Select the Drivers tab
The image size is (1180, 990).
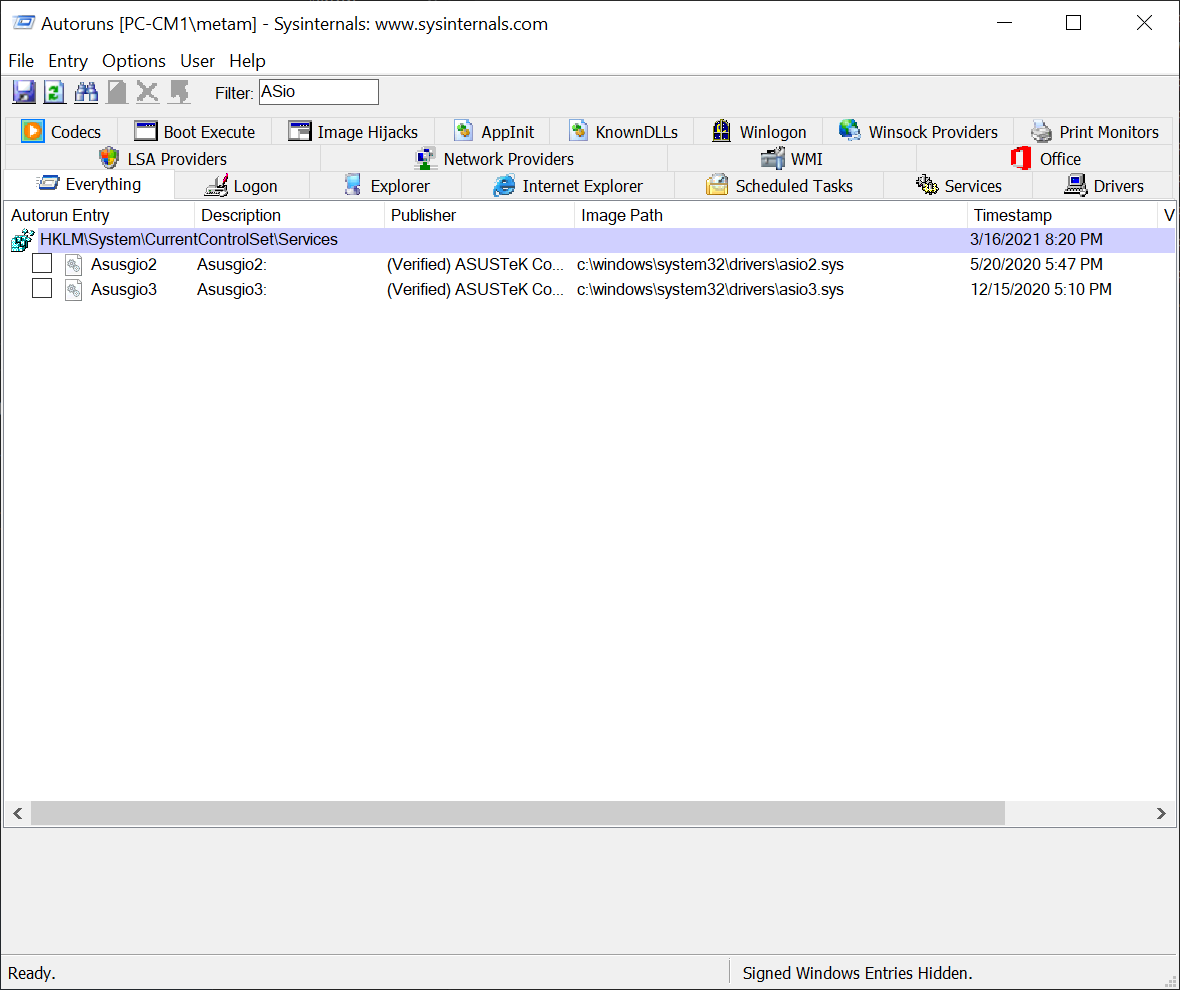(x=1103, y=186)
